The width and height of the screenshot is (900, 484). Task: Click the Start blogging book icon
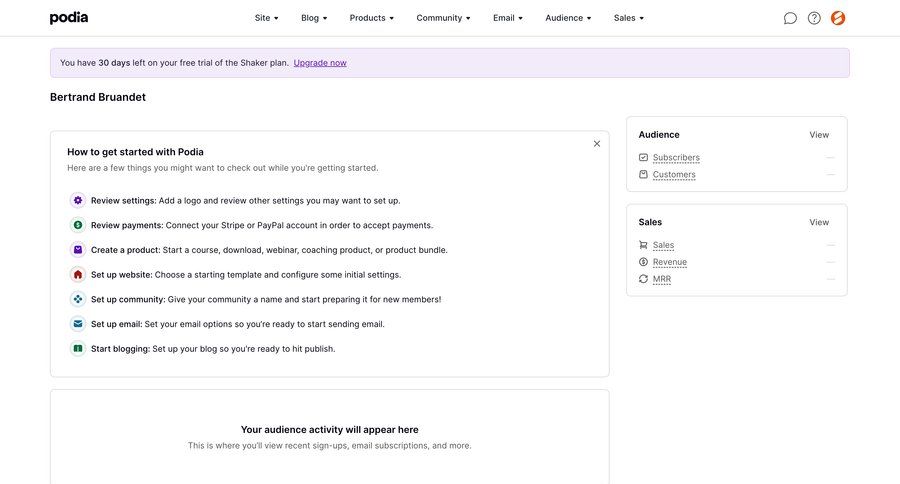[x=77, y=349]
